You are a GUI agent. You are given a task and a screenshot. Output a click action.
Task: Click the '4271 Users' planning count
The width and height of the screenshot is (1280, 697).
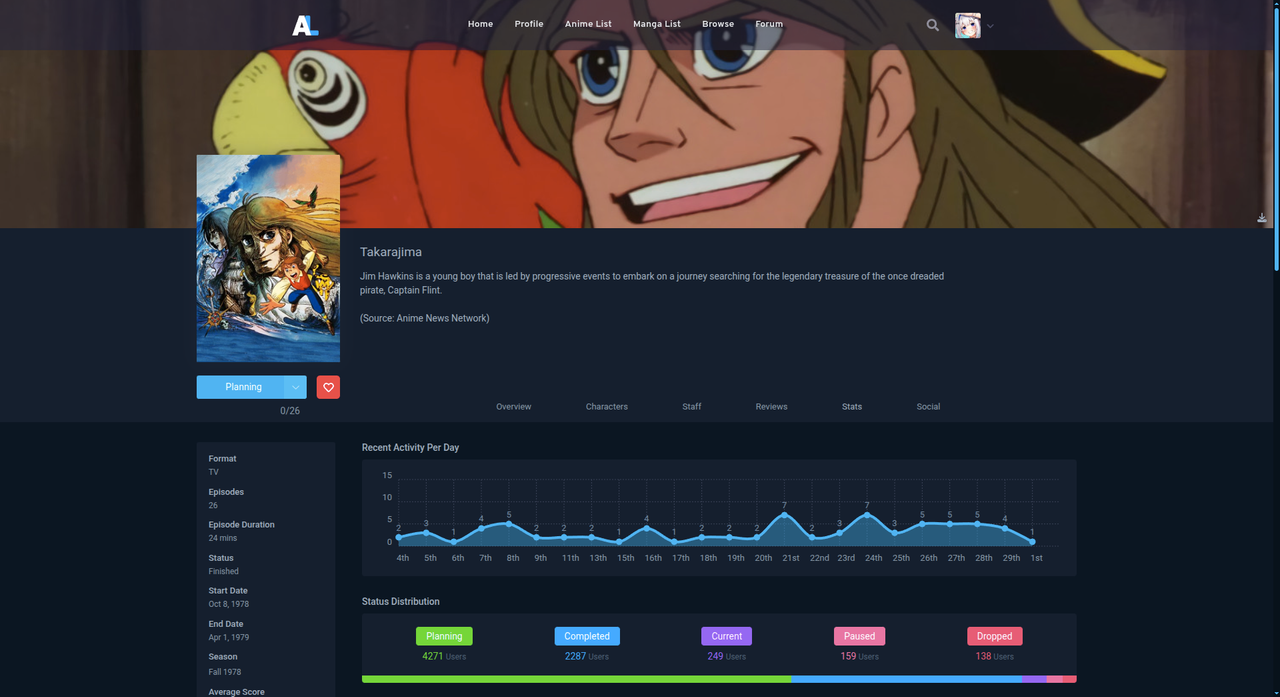pos(444,657)
